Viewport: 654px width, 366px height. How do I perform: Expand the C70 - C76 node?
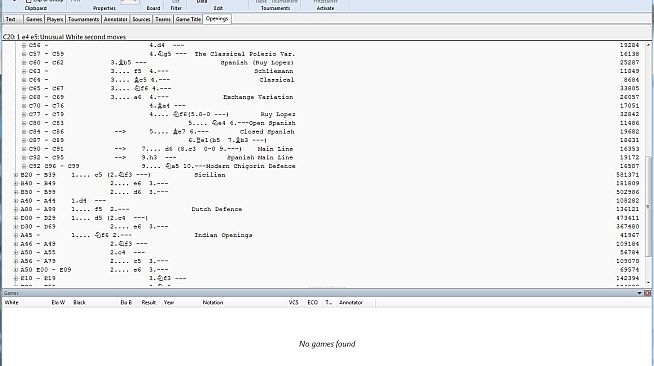24,105
